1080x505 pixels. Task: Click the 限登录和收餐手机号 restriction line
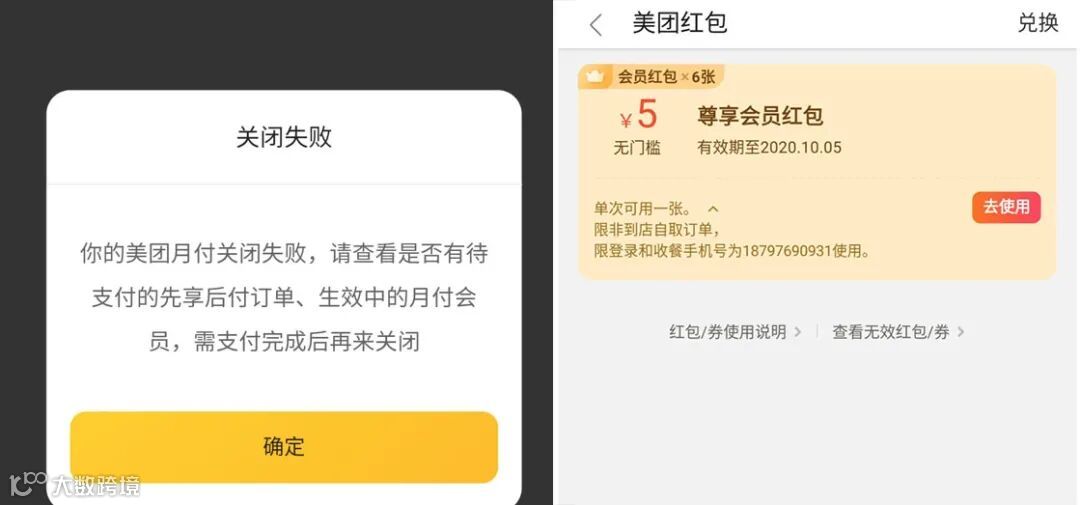point(731,251)
